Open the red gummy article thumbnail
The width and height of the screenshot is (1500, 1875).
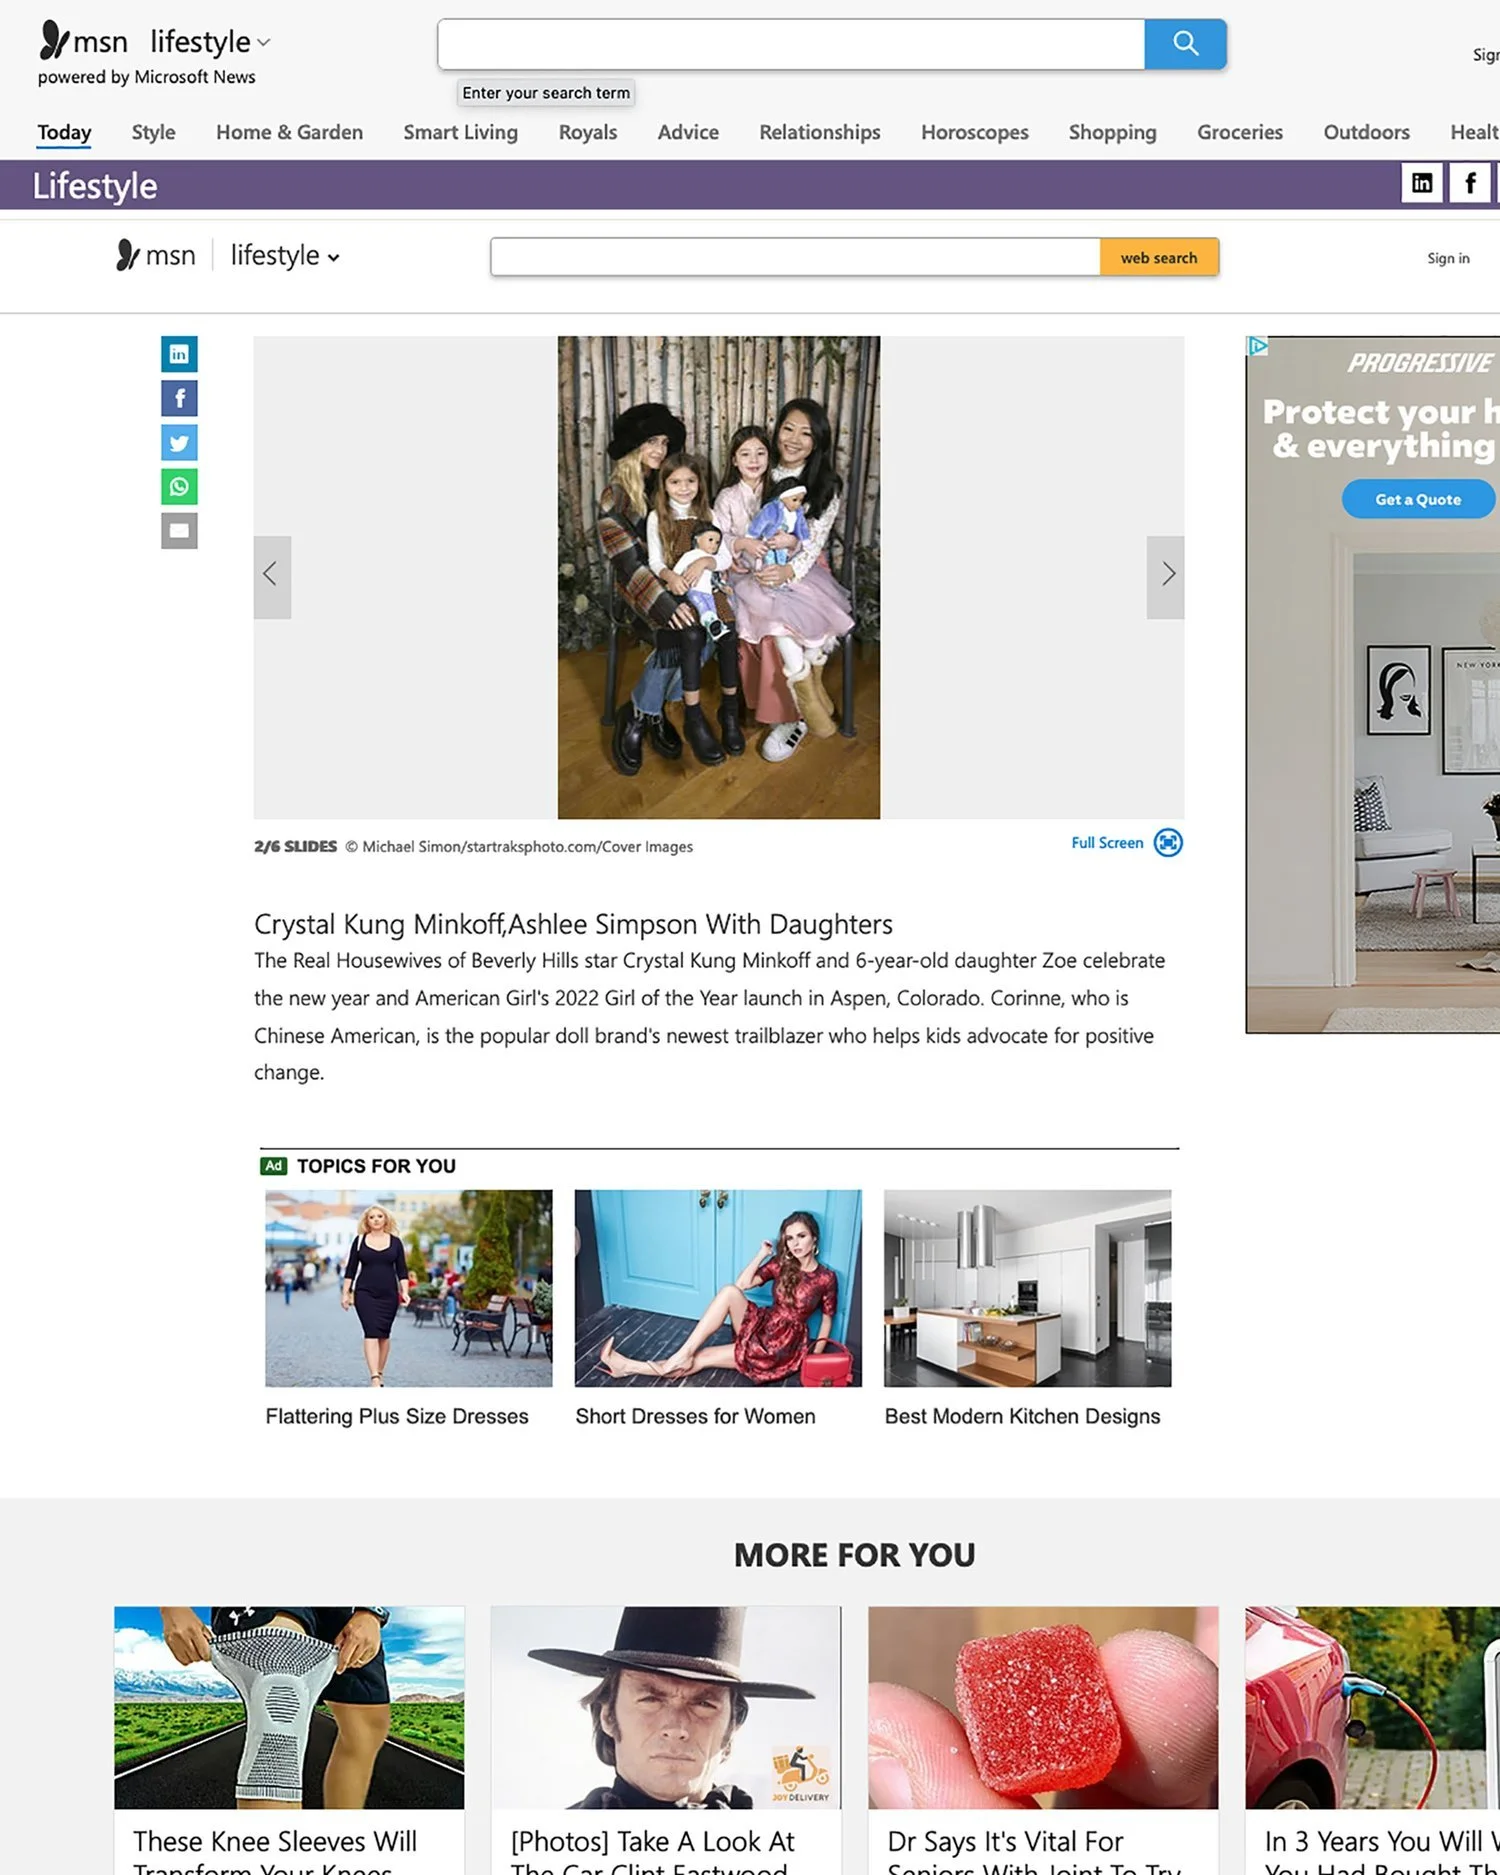point(1043,1707)
